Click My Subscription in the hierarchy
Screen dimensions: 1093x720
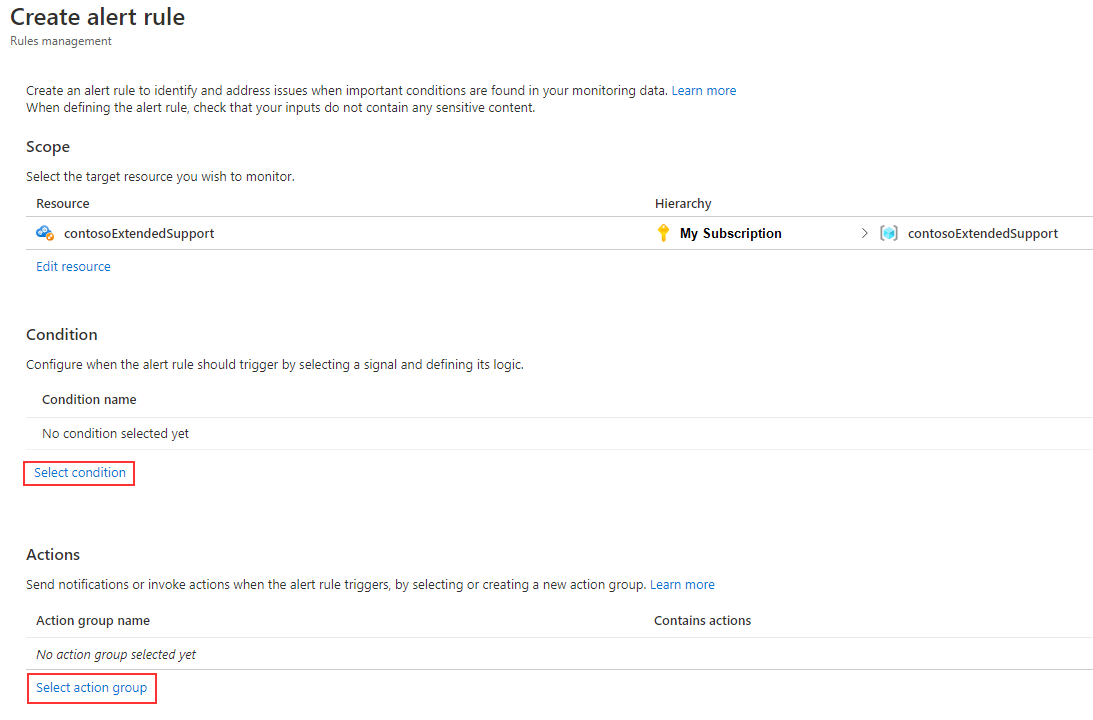coord(731,233)
